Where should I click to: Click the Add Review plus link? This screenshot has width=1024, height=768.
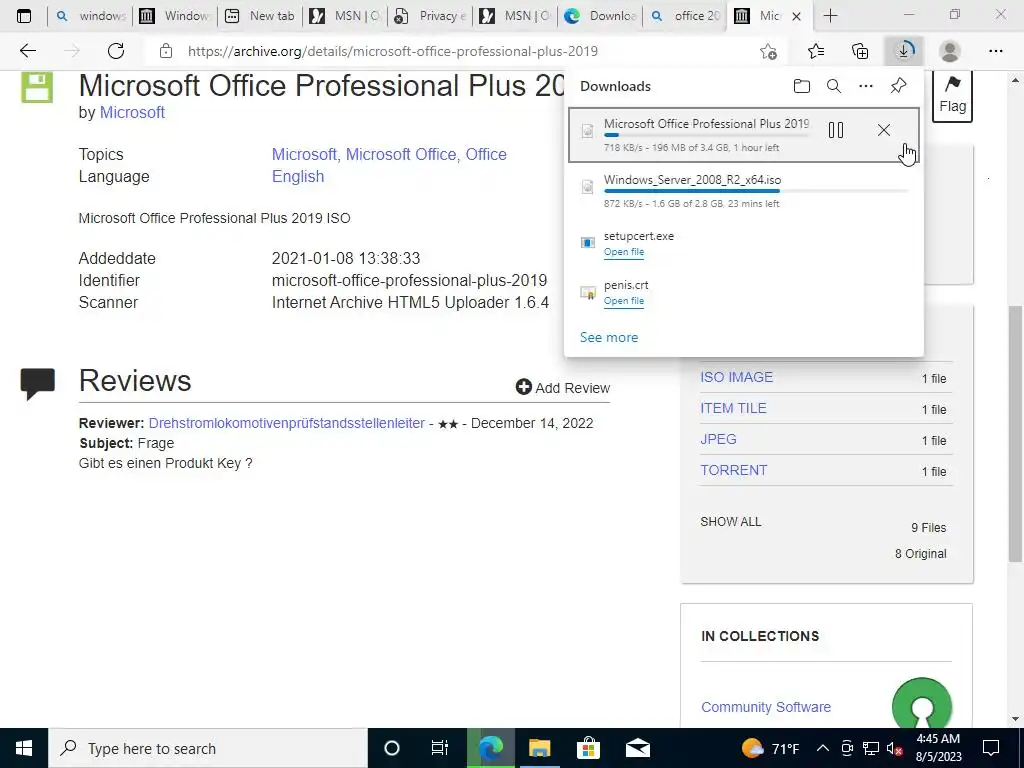(x=563, y=388)
